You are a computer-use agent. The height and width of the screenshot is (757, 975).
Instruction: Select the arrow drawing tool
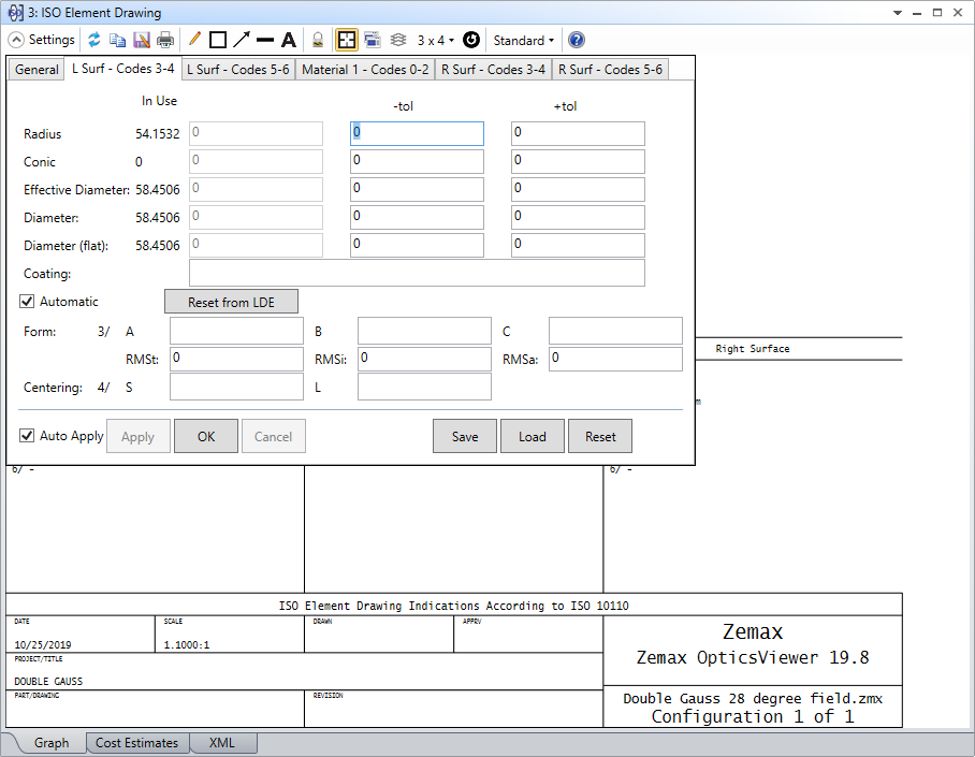click(241, 40)
